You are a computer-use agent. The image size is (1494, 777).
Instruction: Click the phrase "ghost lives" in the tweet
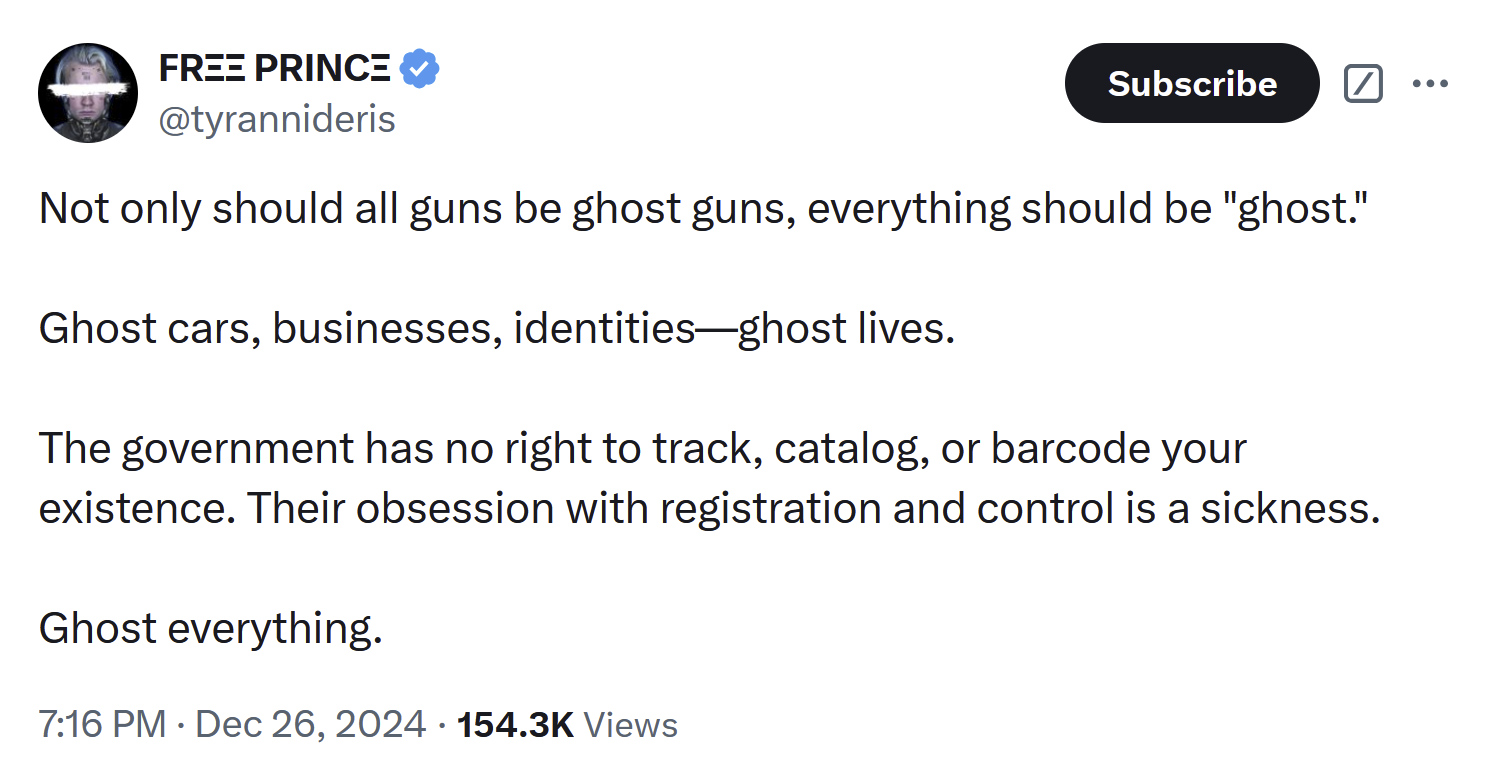point(843,328)
